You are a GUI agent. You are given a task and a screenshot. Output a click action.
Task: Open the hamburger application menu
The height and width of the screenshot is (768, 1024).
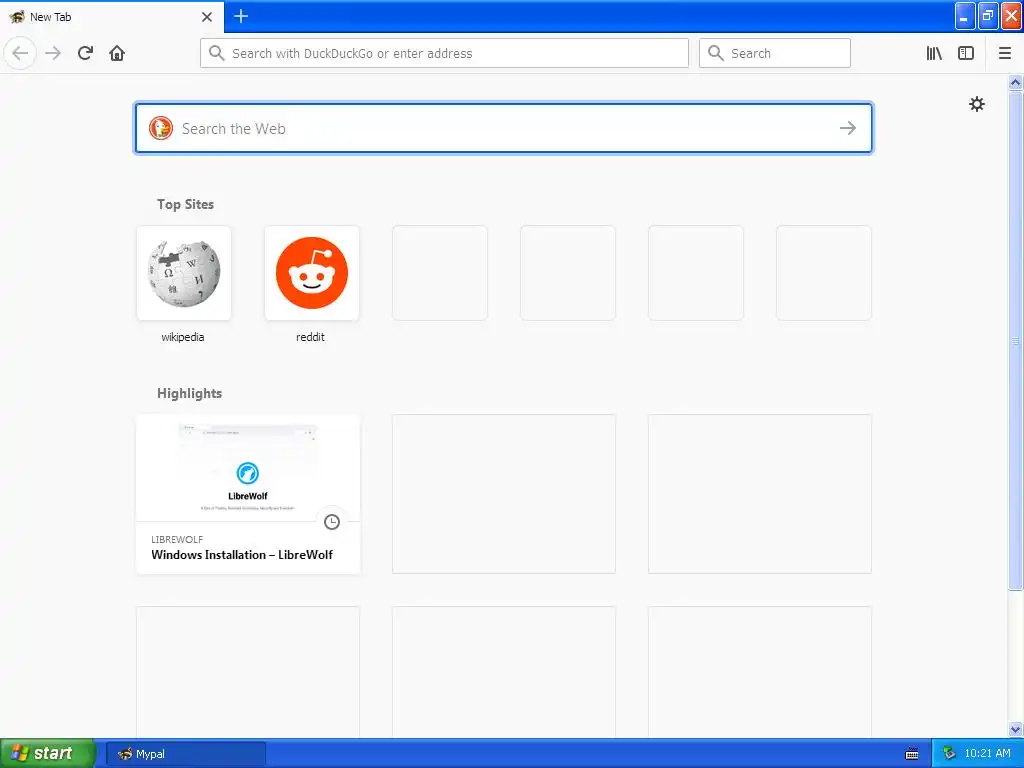click(x=1005, y=53)
